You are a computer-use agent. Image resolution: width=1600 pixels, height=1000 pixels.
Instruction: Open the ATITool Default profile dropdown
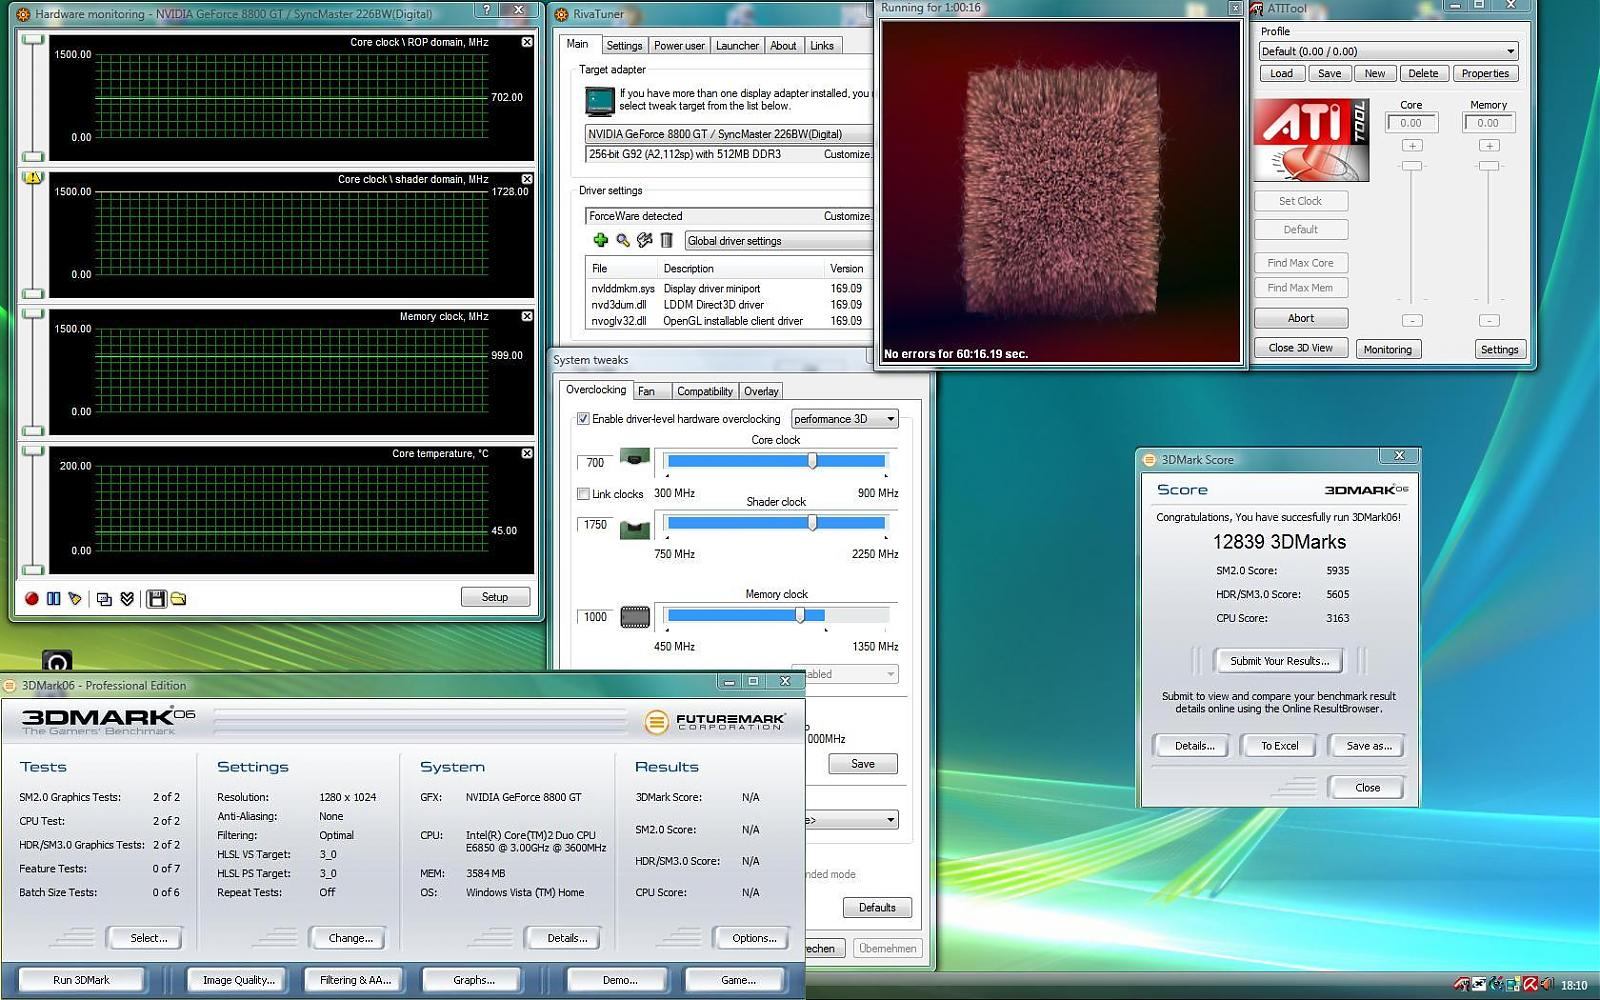click(x=1388, y=51)
